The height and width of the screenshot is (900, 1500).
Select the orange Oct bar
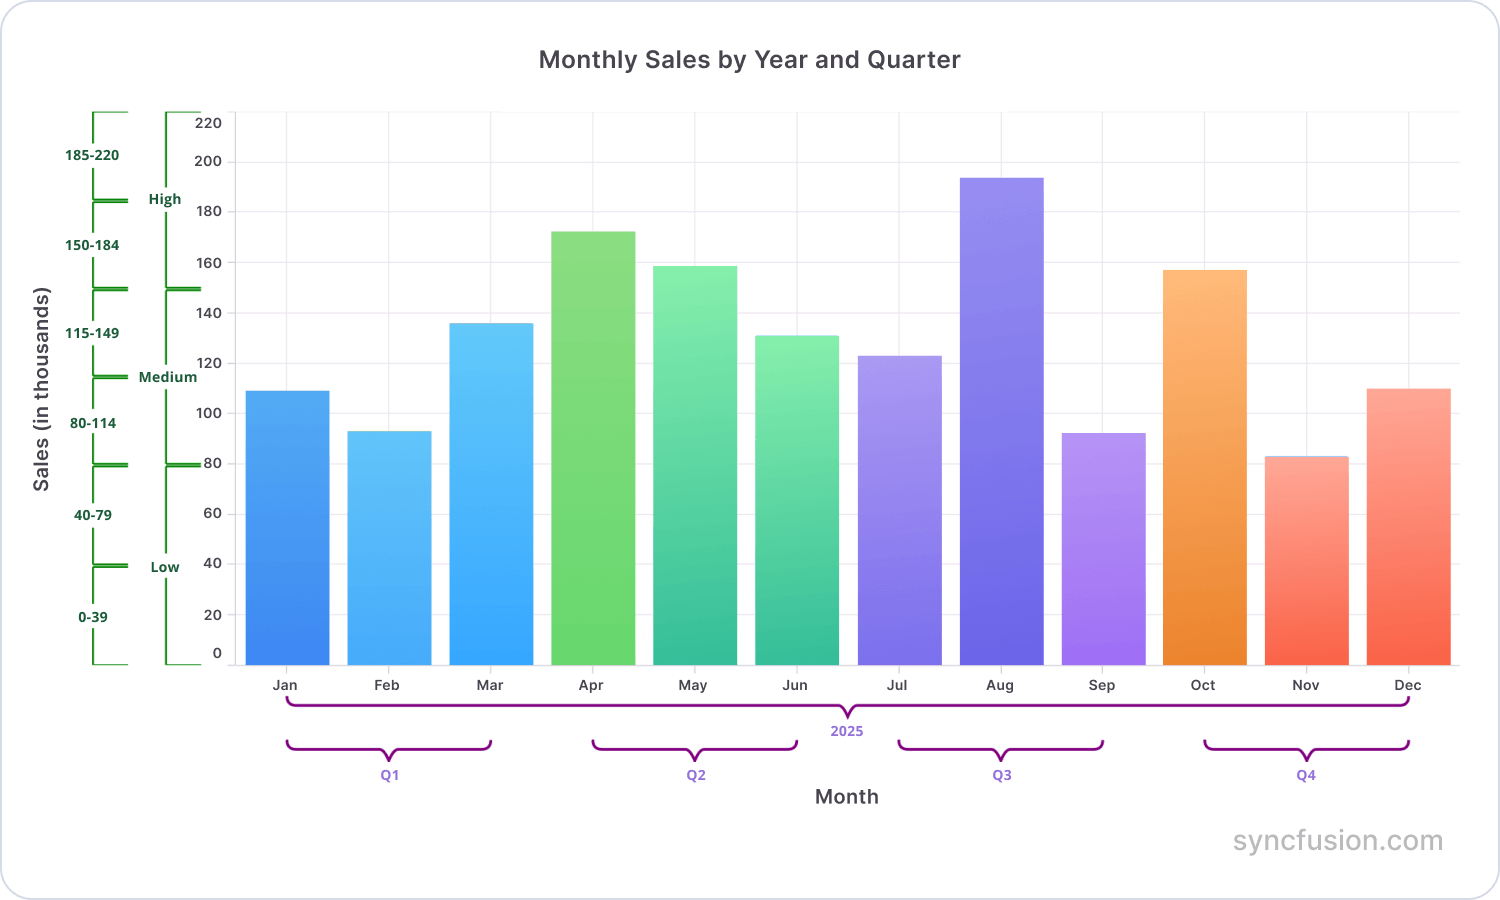point(1205,467)
